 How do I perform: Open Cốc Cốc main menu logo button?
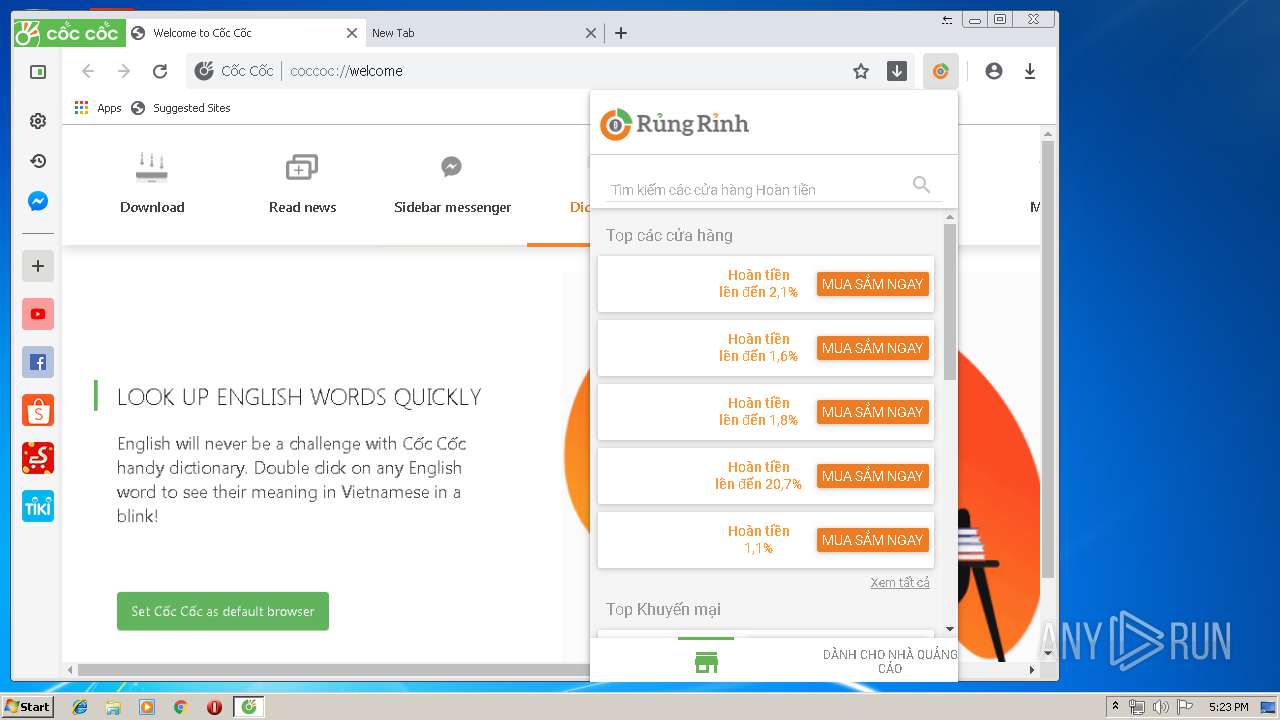pyautogui.click(x=69, y=33)
